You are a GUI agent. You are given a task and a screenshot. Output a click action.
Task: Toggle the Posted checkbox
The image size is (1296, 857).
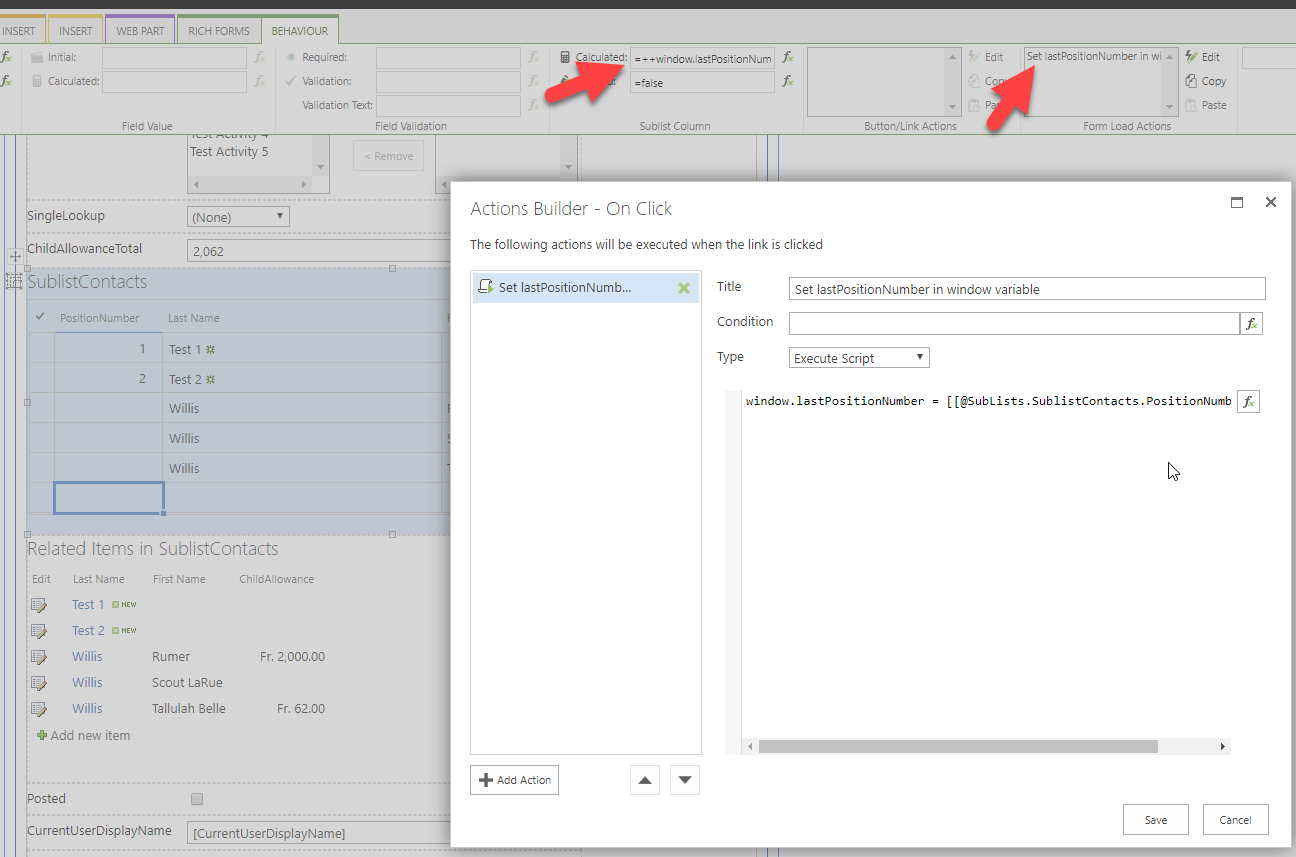pyautogui.click(x=197, y=799)
